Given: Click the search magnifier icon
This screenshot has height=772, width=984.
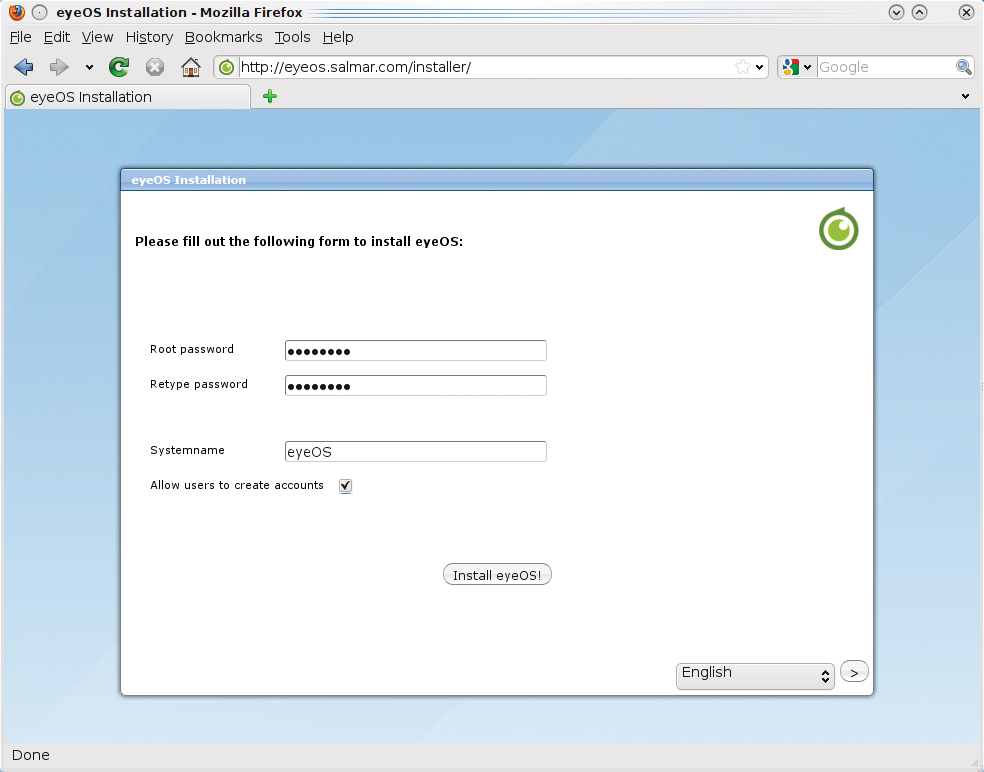Looking at the screenshot, I should (x=963, y=67).
